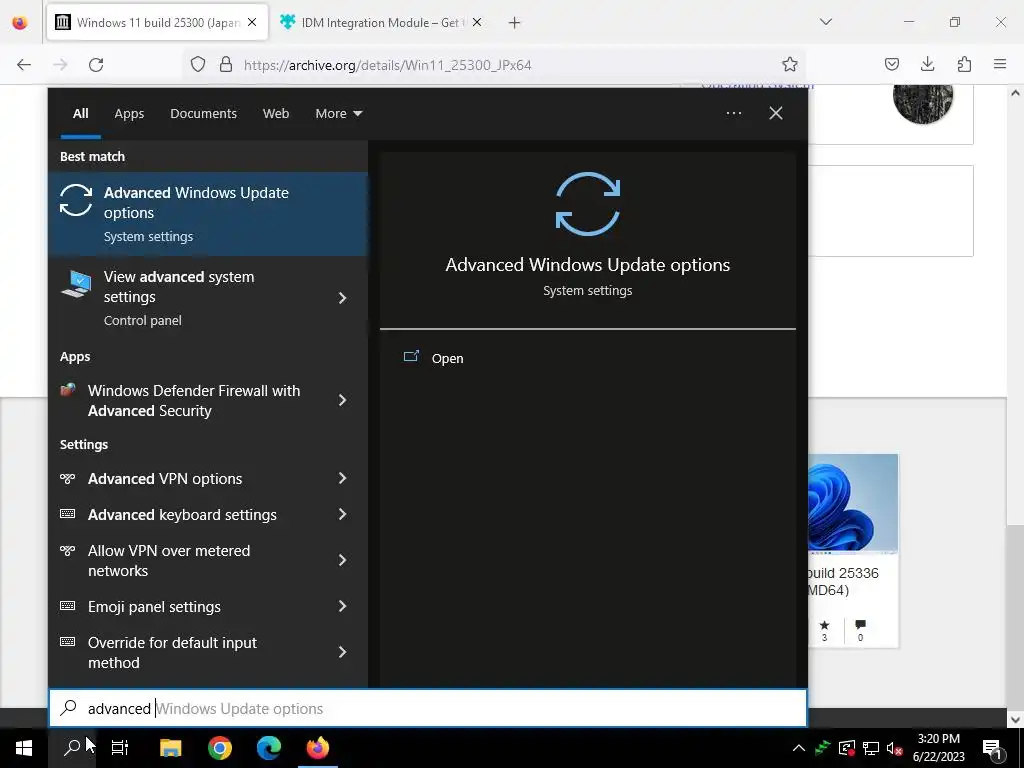1024x768 pixels.
Task: Open the search panel ellipsis options
Action: [x=733, y=113]
